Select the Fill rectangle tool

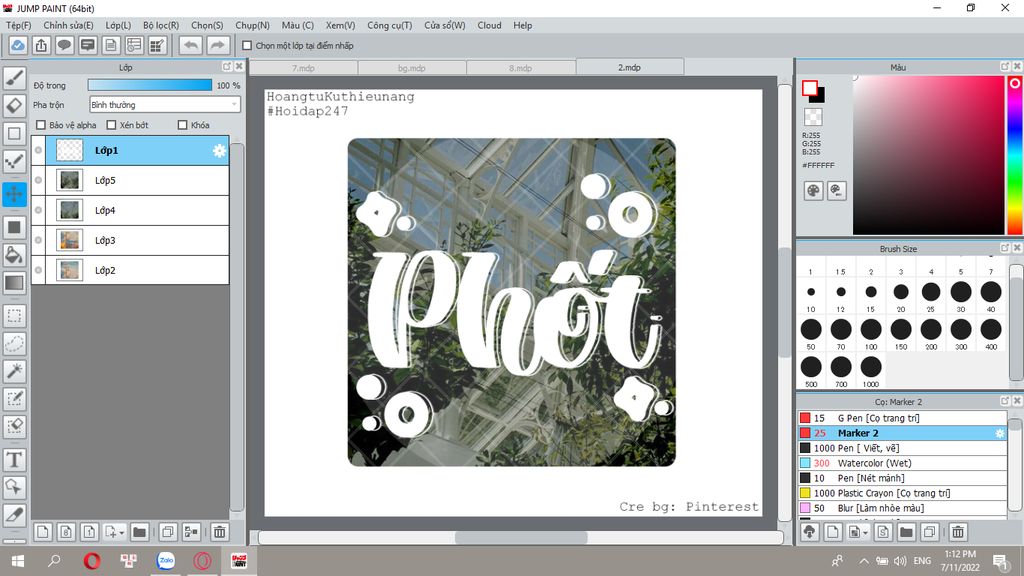click(x=14, y=227)
